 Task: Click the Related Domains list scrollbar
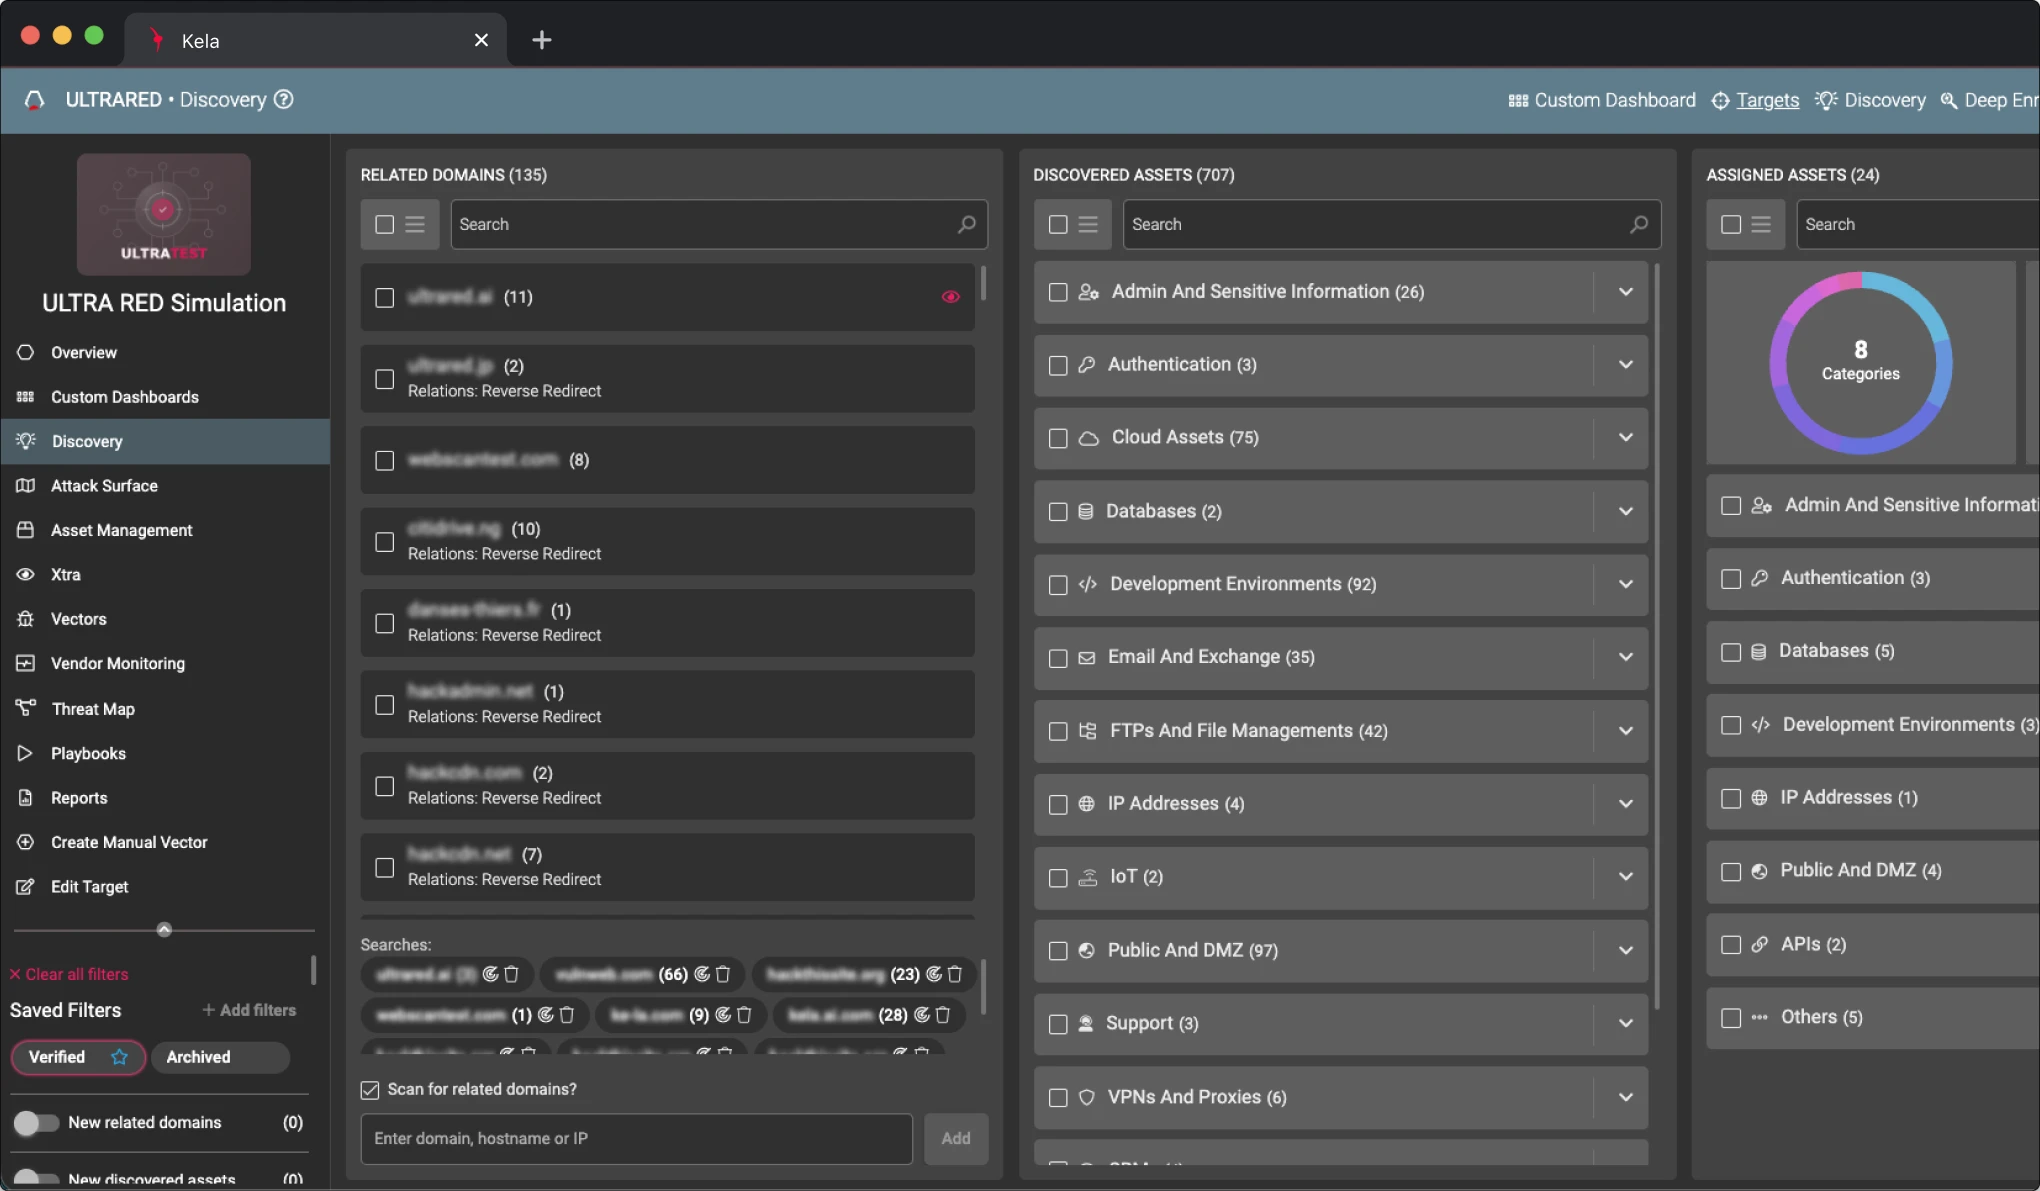coord(983,283)
